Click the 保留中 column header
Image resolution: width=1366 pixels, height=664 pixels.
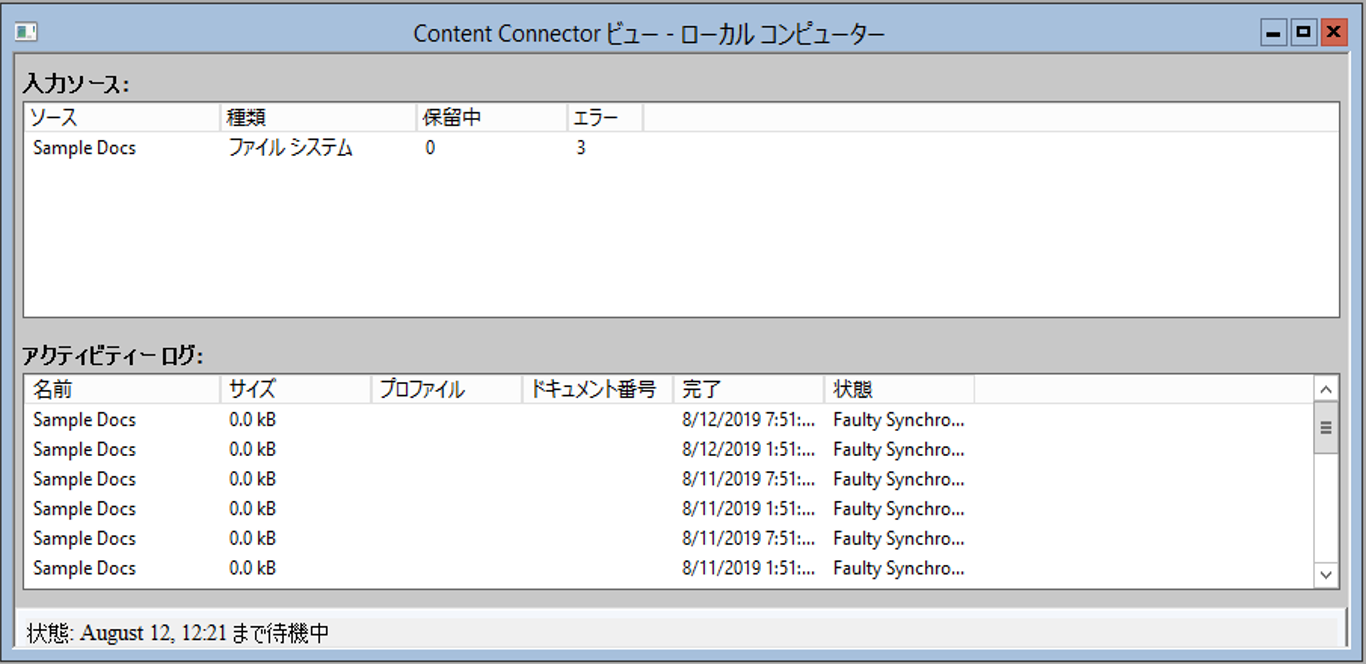point(491,117)
